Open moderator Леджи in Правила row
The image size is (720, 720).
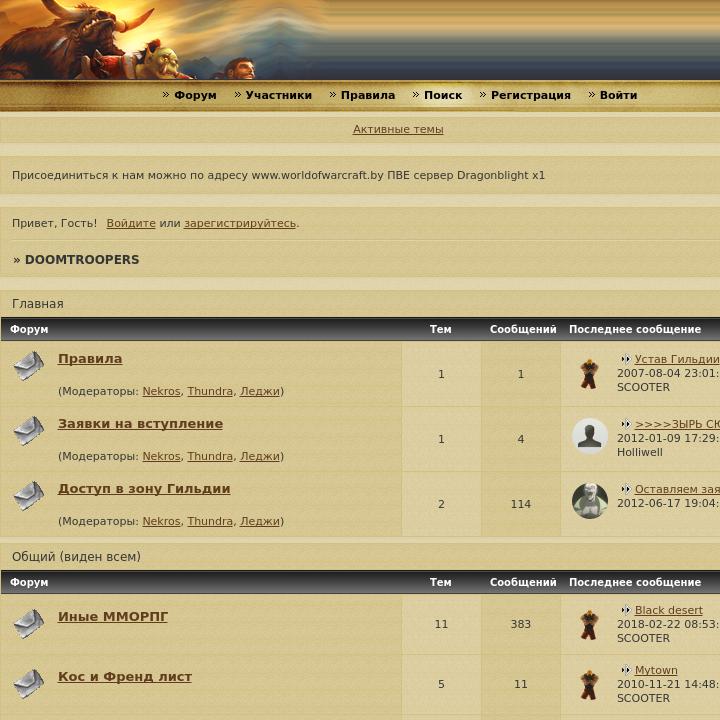[260, 391]
